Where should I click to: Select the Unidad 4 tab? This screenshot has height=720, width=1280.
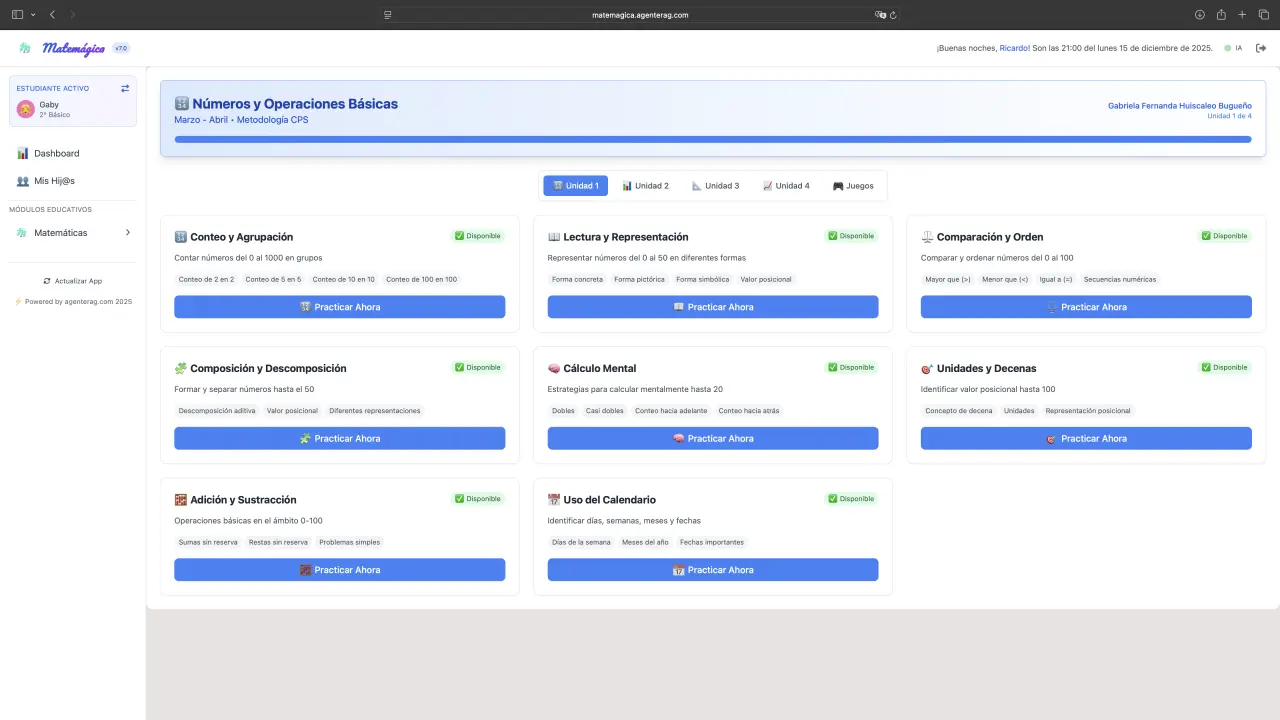[x=786, y=186]
